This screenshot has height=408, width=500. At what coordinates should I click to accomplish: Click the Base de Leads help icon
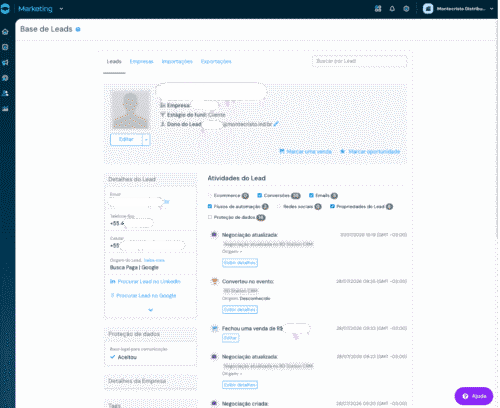click(78, 29)
